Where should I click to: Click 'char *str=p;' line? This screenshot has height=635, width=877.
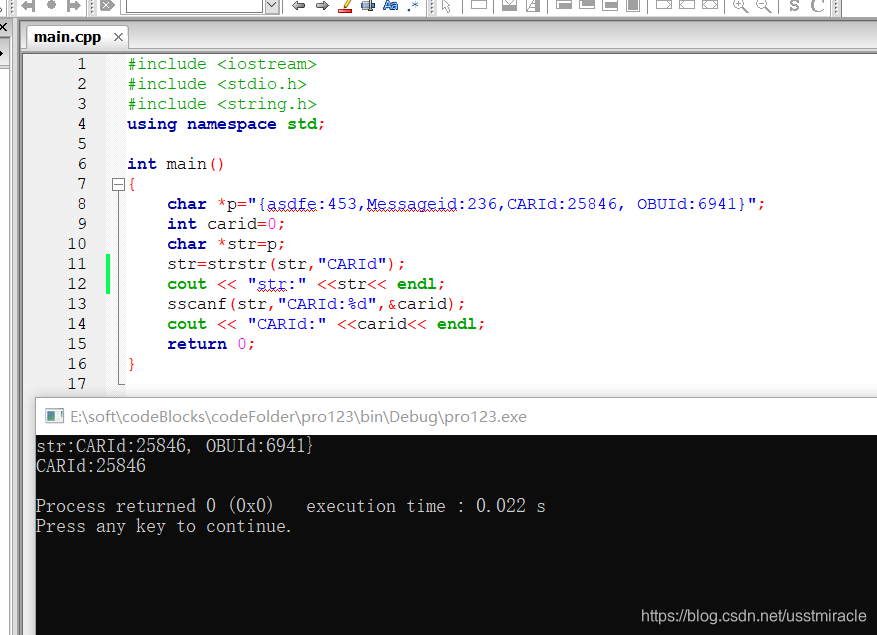(226, 244)
